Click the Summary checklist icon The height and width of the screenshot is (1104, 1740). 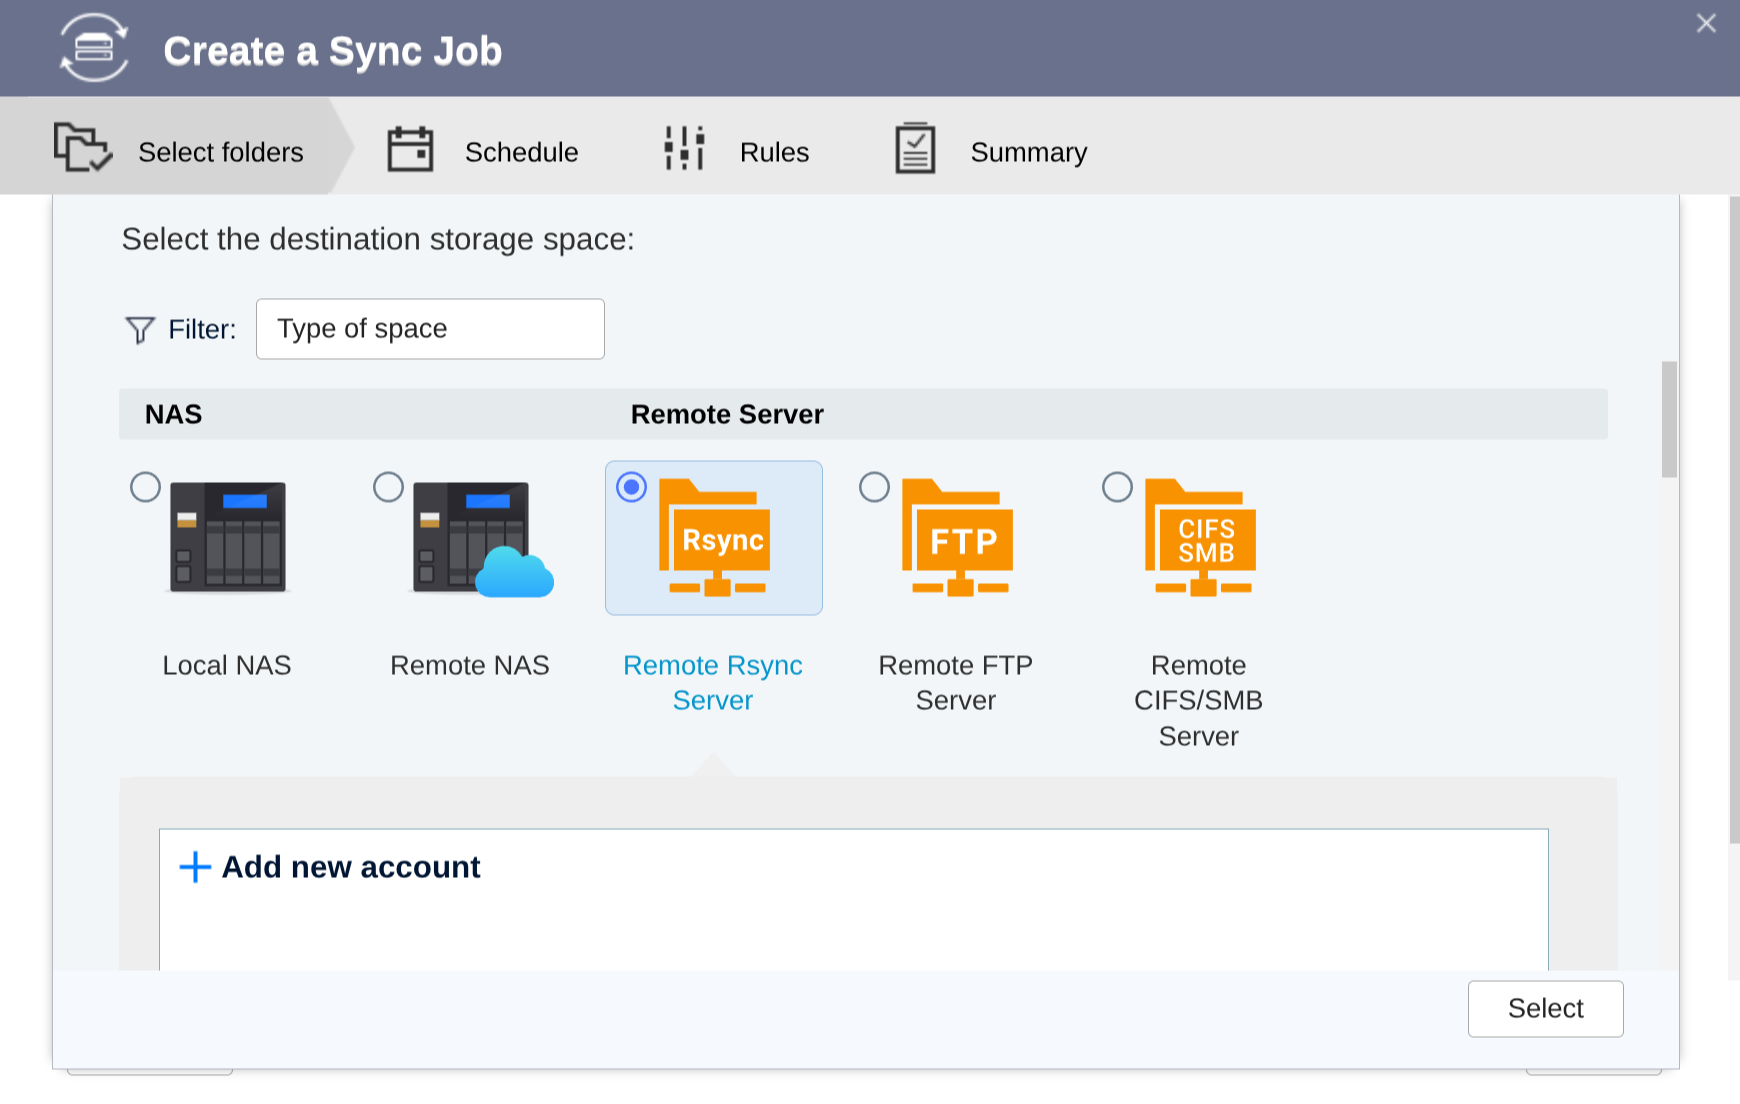[x=915, y=148]
